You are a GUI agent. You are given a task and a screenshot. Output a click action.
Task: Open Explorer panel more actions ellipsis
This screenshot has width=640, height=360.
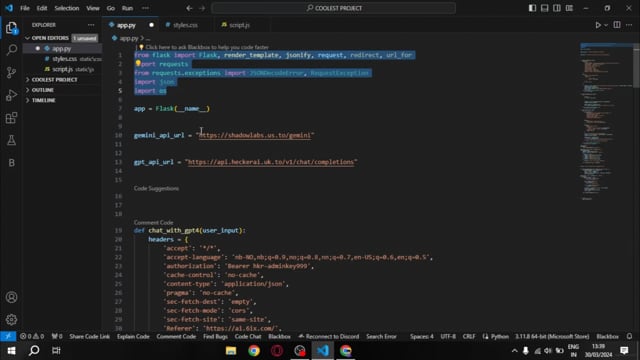[x=91, y=25]
